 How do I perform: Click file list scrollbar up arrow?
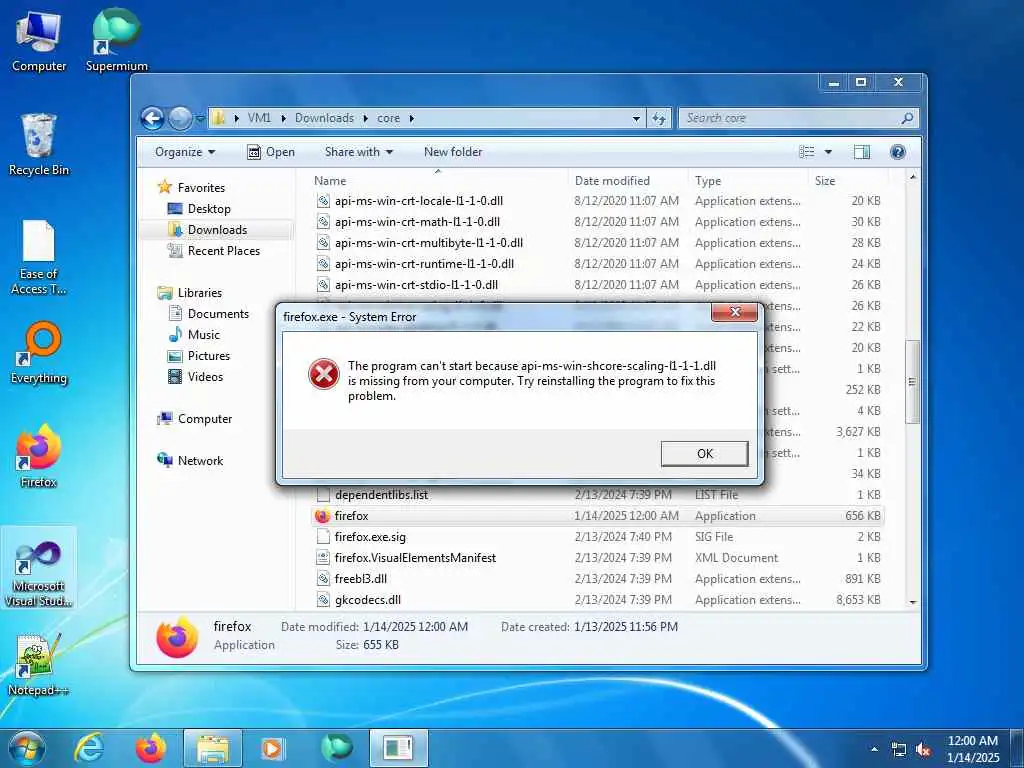pos(912,177)
